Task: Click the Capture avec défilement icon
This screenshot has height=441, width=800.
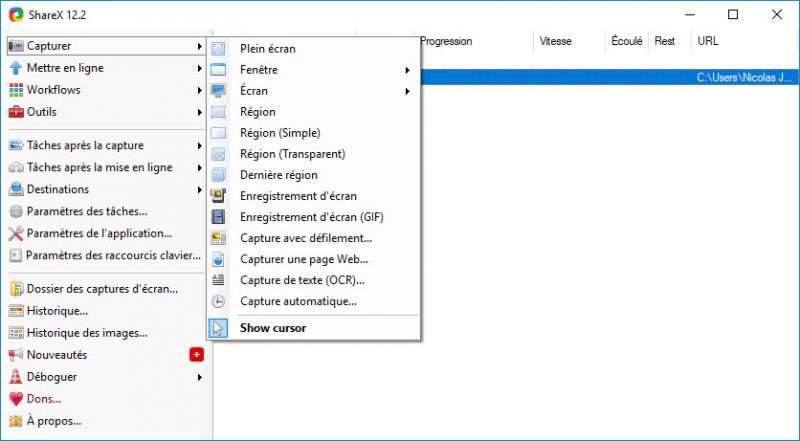Action: click(x=218, y=238)
